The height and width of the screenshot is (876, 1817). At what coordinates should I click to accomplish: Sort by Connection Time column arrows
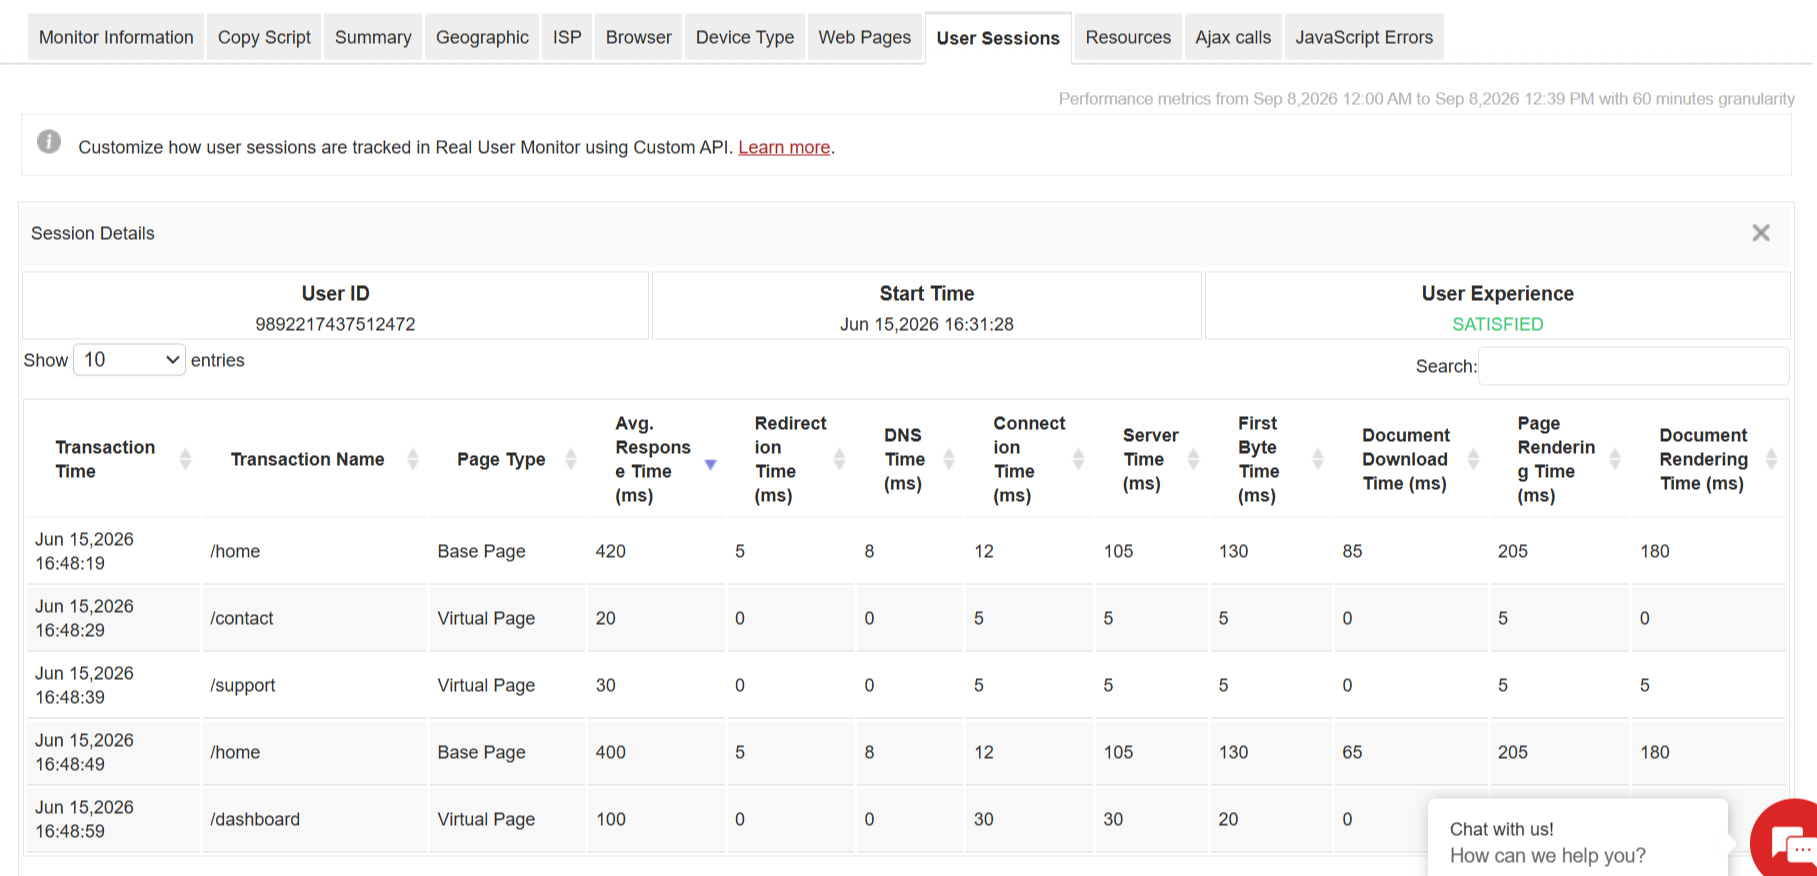(x=1078, y=459)
